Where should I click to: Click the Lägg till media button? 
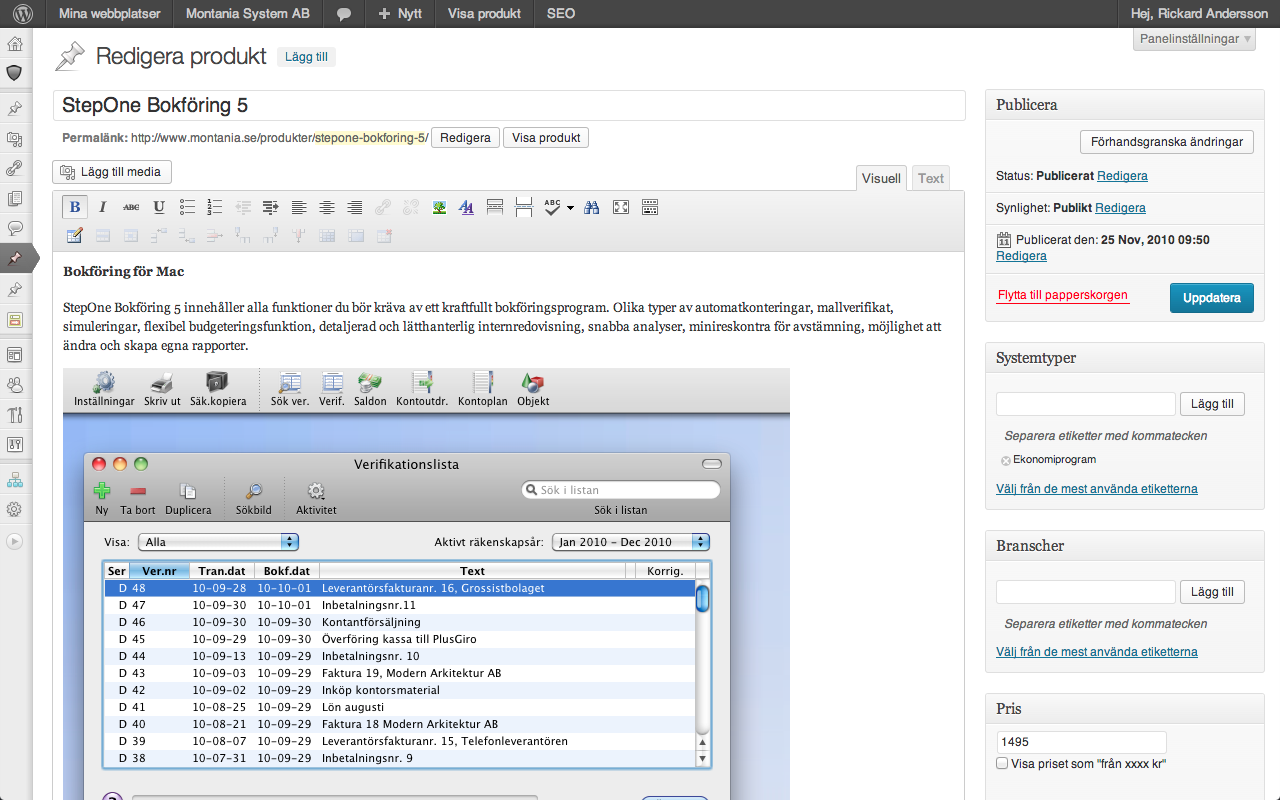click(x=112, y=172)
